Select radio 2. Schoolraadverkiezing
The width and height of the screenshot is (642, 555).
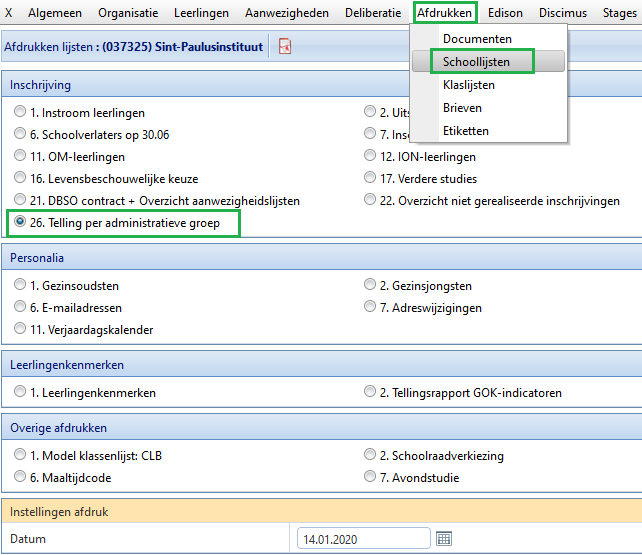[x=370, y=455]
